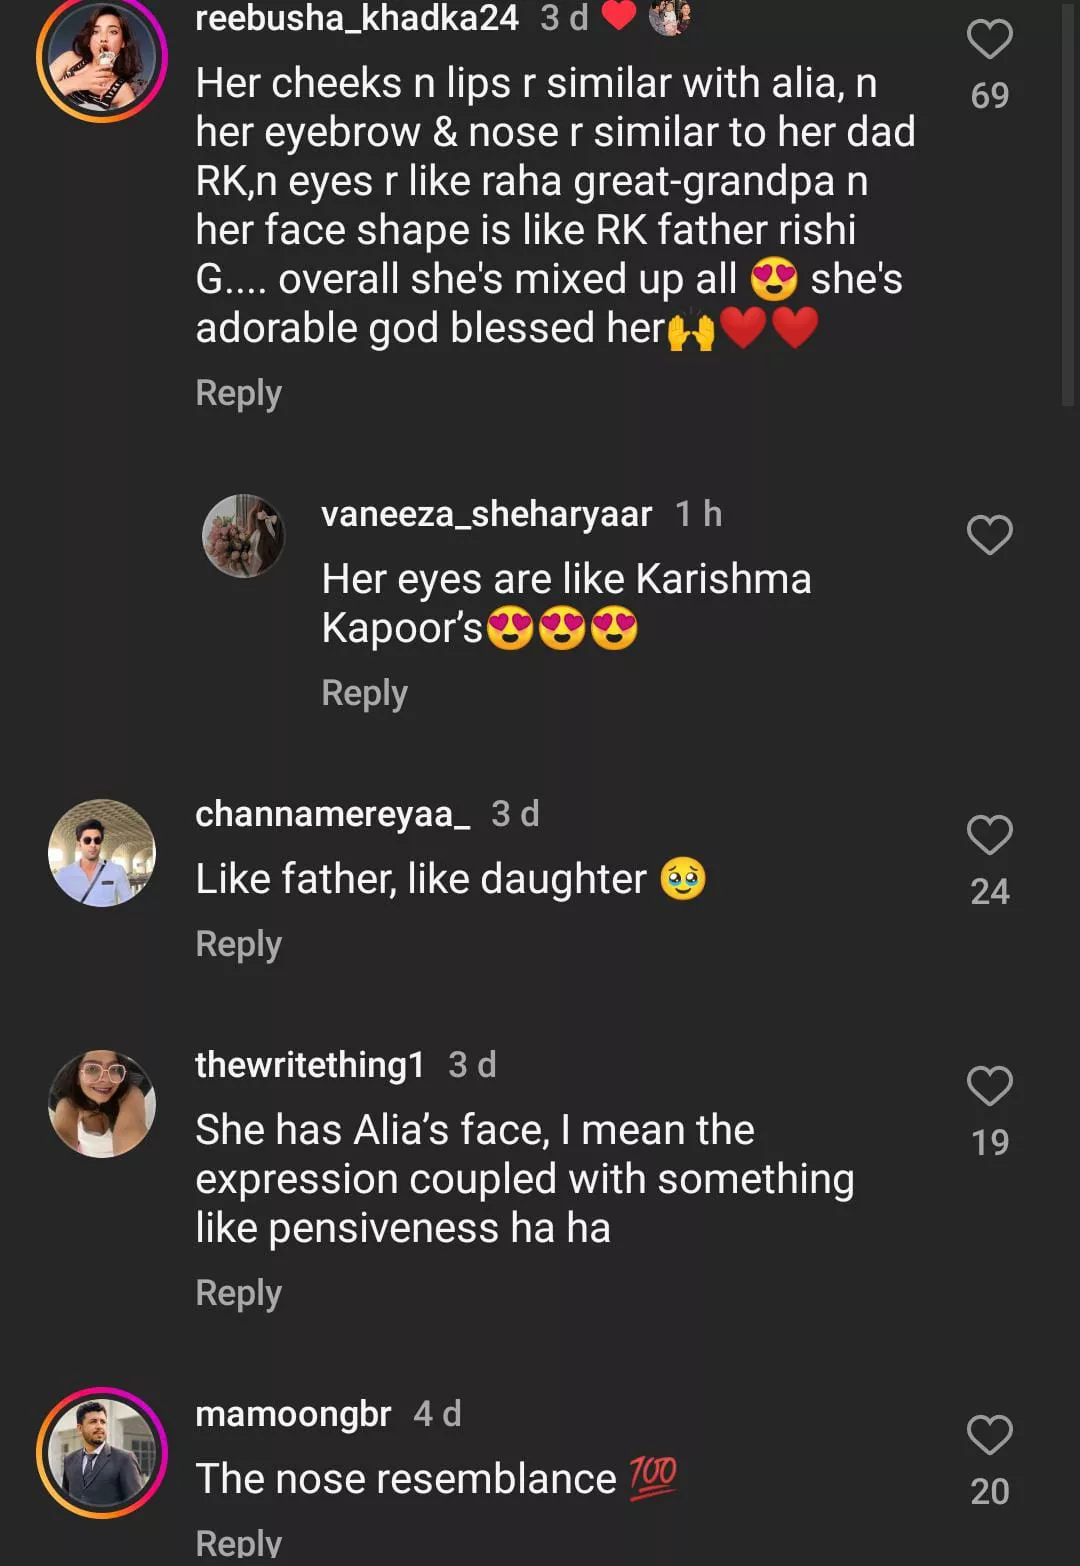Like thewritething1's comment using the heart
Screen dimensions: 1080x1566
click(x=989, y=1086)
